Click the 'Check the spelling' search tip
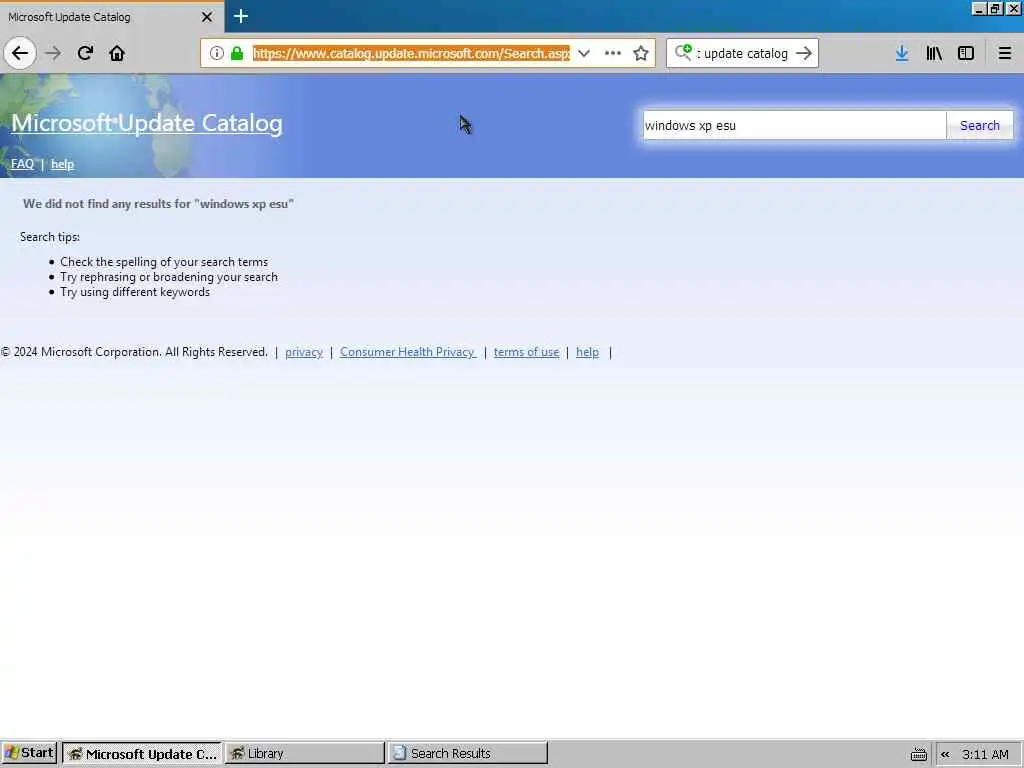 [164, 262]
